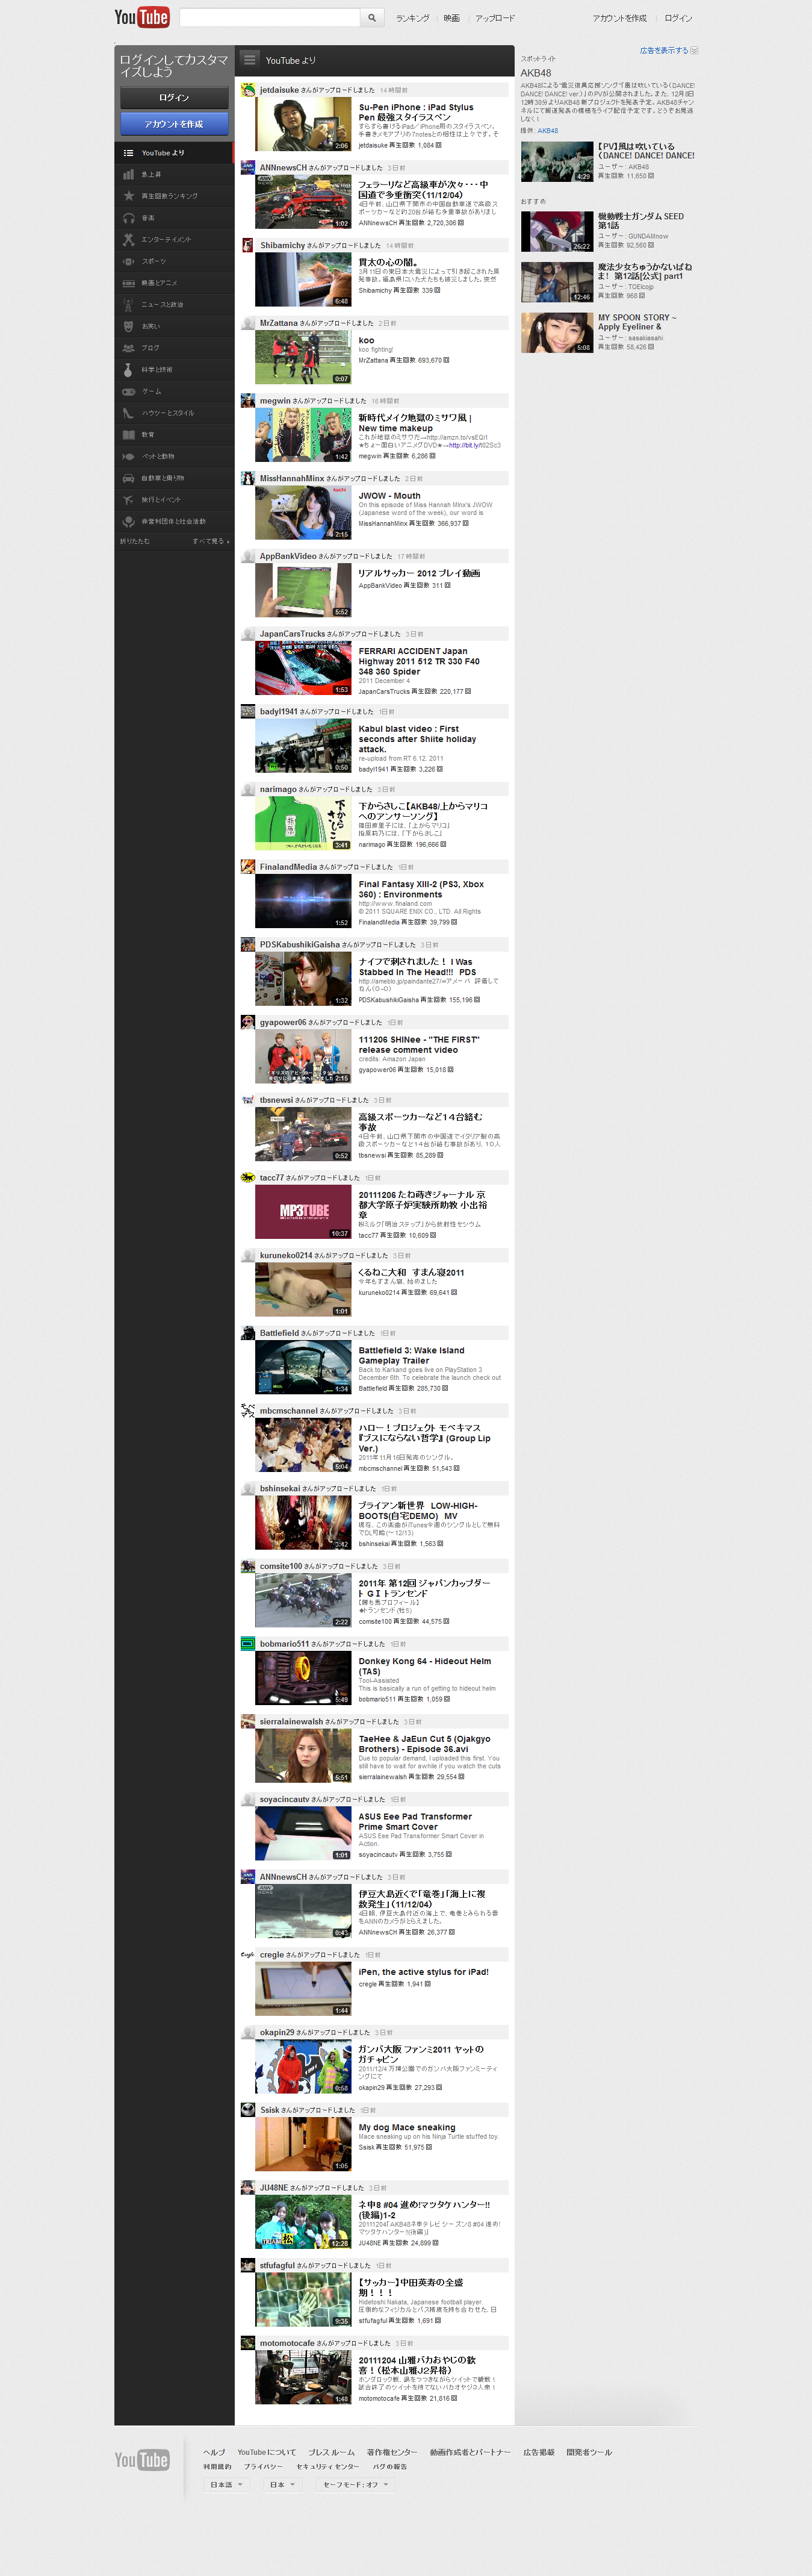Open the 日本 country dropdown
The image size is (812, 2576).
click(x=282, y=2484)
